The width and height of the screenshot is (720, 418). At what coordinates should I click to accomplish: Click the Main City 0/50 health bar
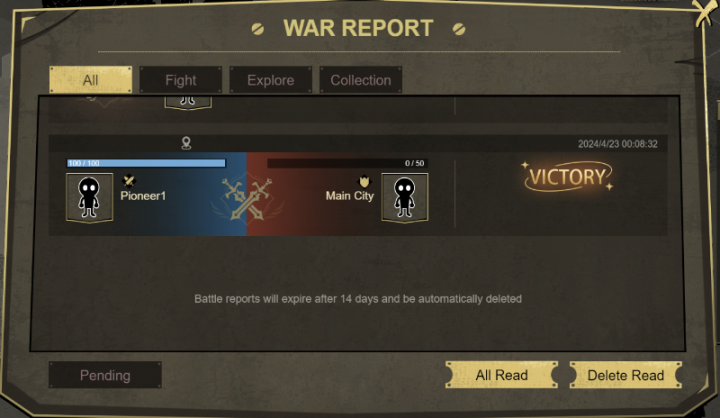[347, 163]
